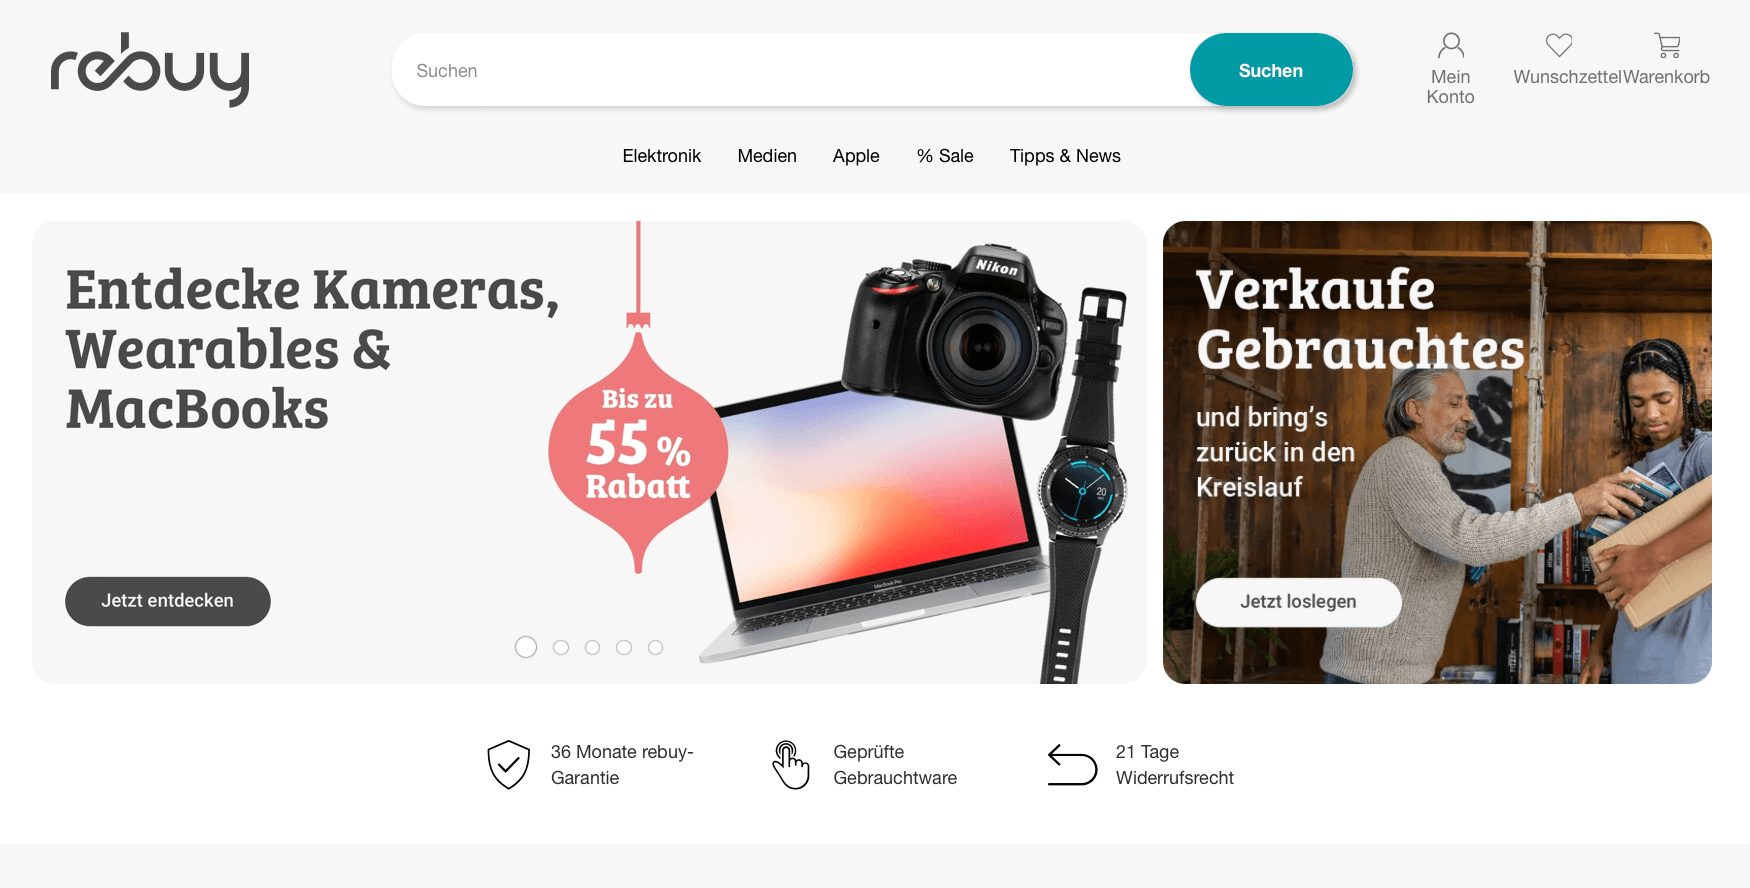This screenshot has width=1750, height=888.
Task: Open the Apple category menu
Action: click(856, 156)
